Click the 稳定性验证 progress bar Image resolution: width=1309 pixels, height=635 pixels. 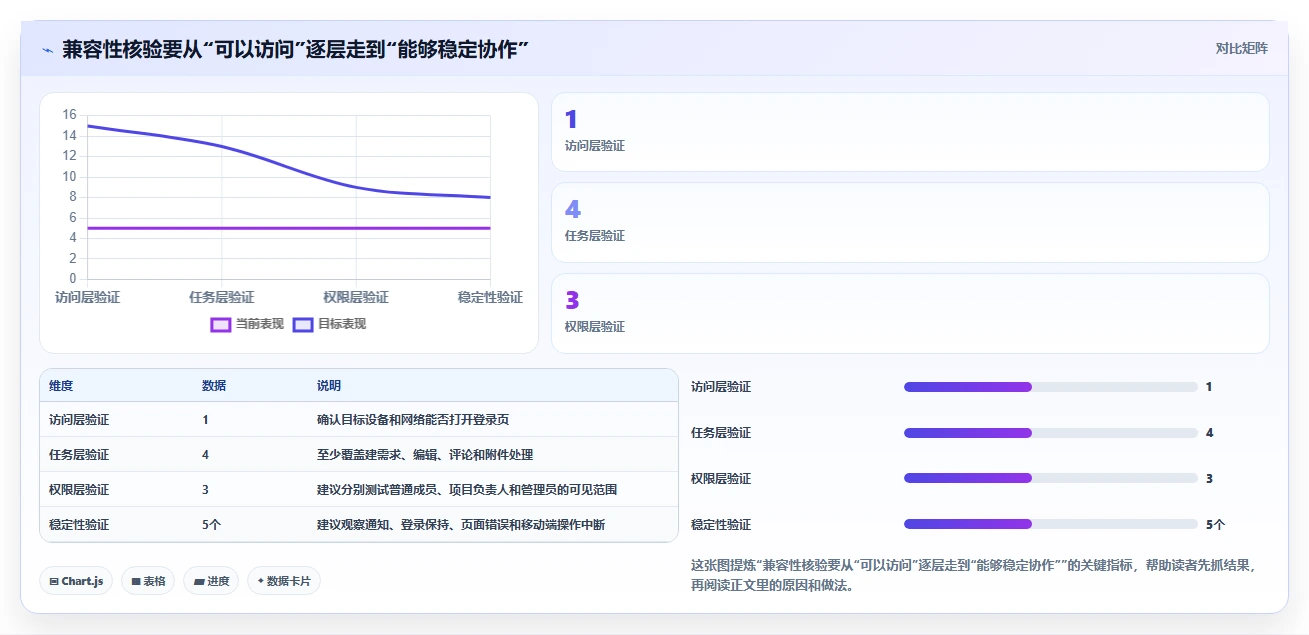coord(1051,524)
